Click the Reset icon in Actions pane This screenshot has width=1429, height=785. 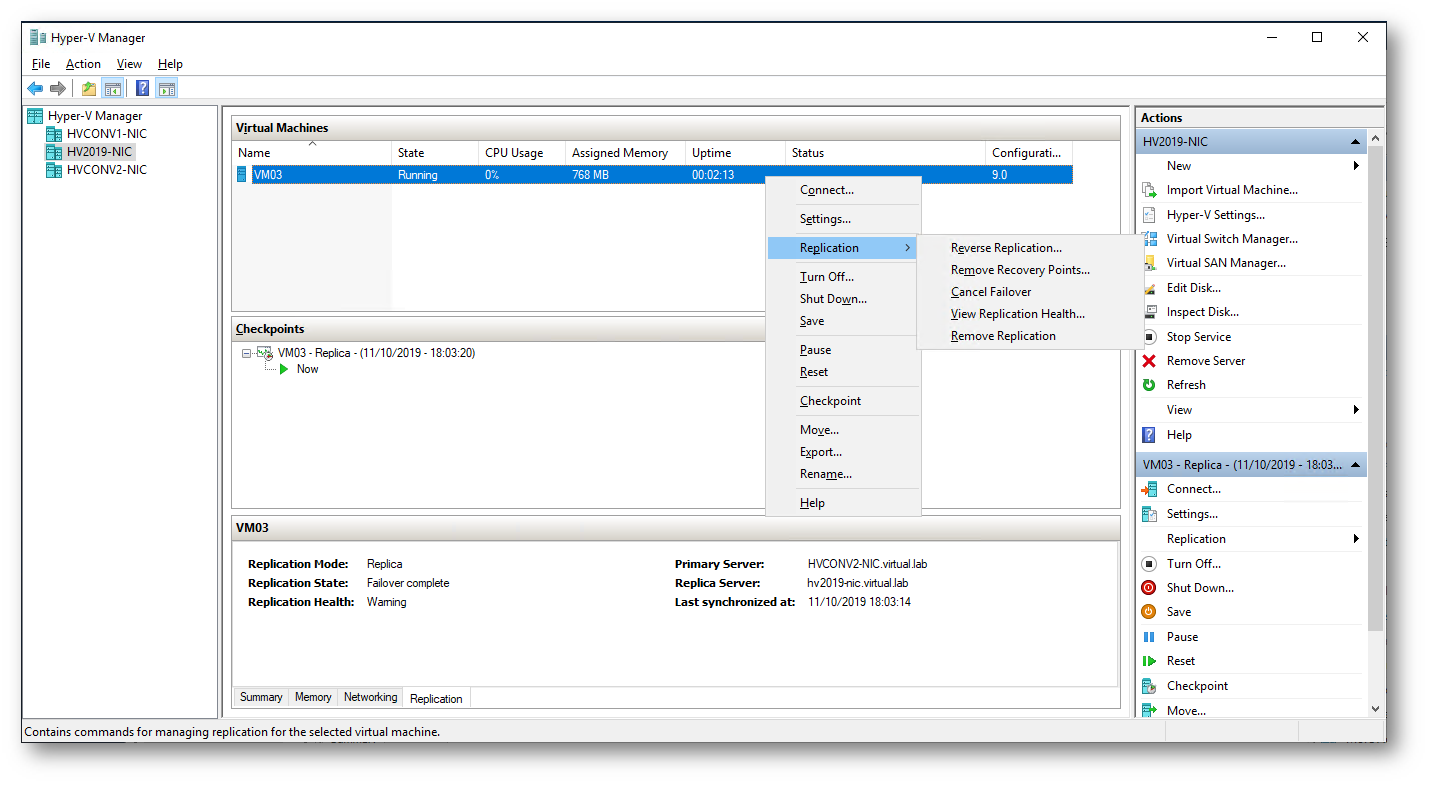click(1149, 661)
